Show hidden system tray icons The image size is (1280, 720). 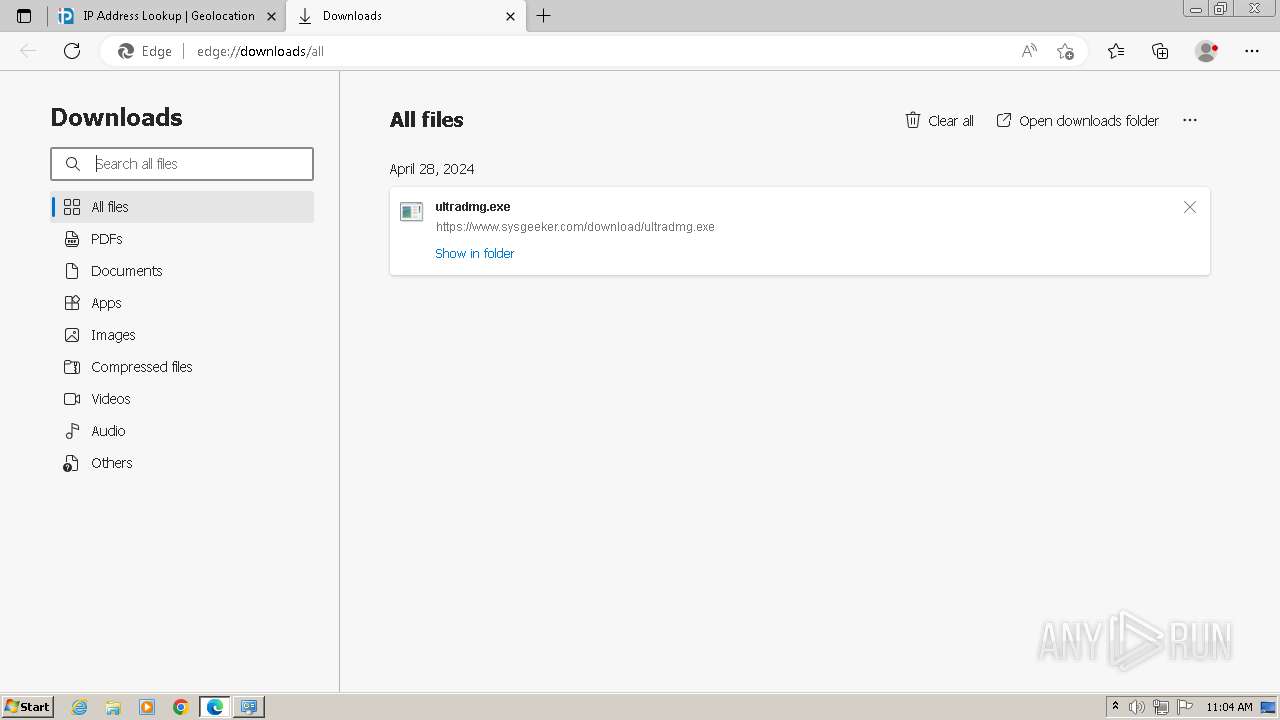click(x=1116, y=707)
